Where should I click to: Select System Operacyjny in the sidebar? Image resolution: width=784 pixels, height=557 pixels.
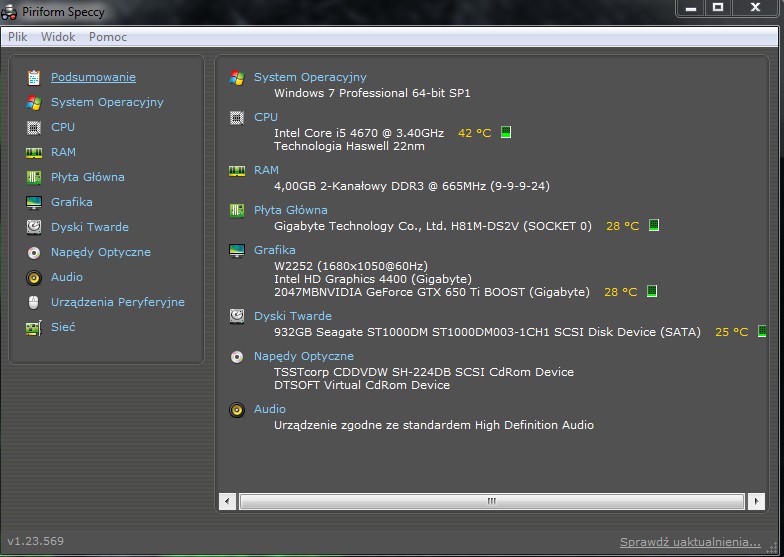click(107, 102)
